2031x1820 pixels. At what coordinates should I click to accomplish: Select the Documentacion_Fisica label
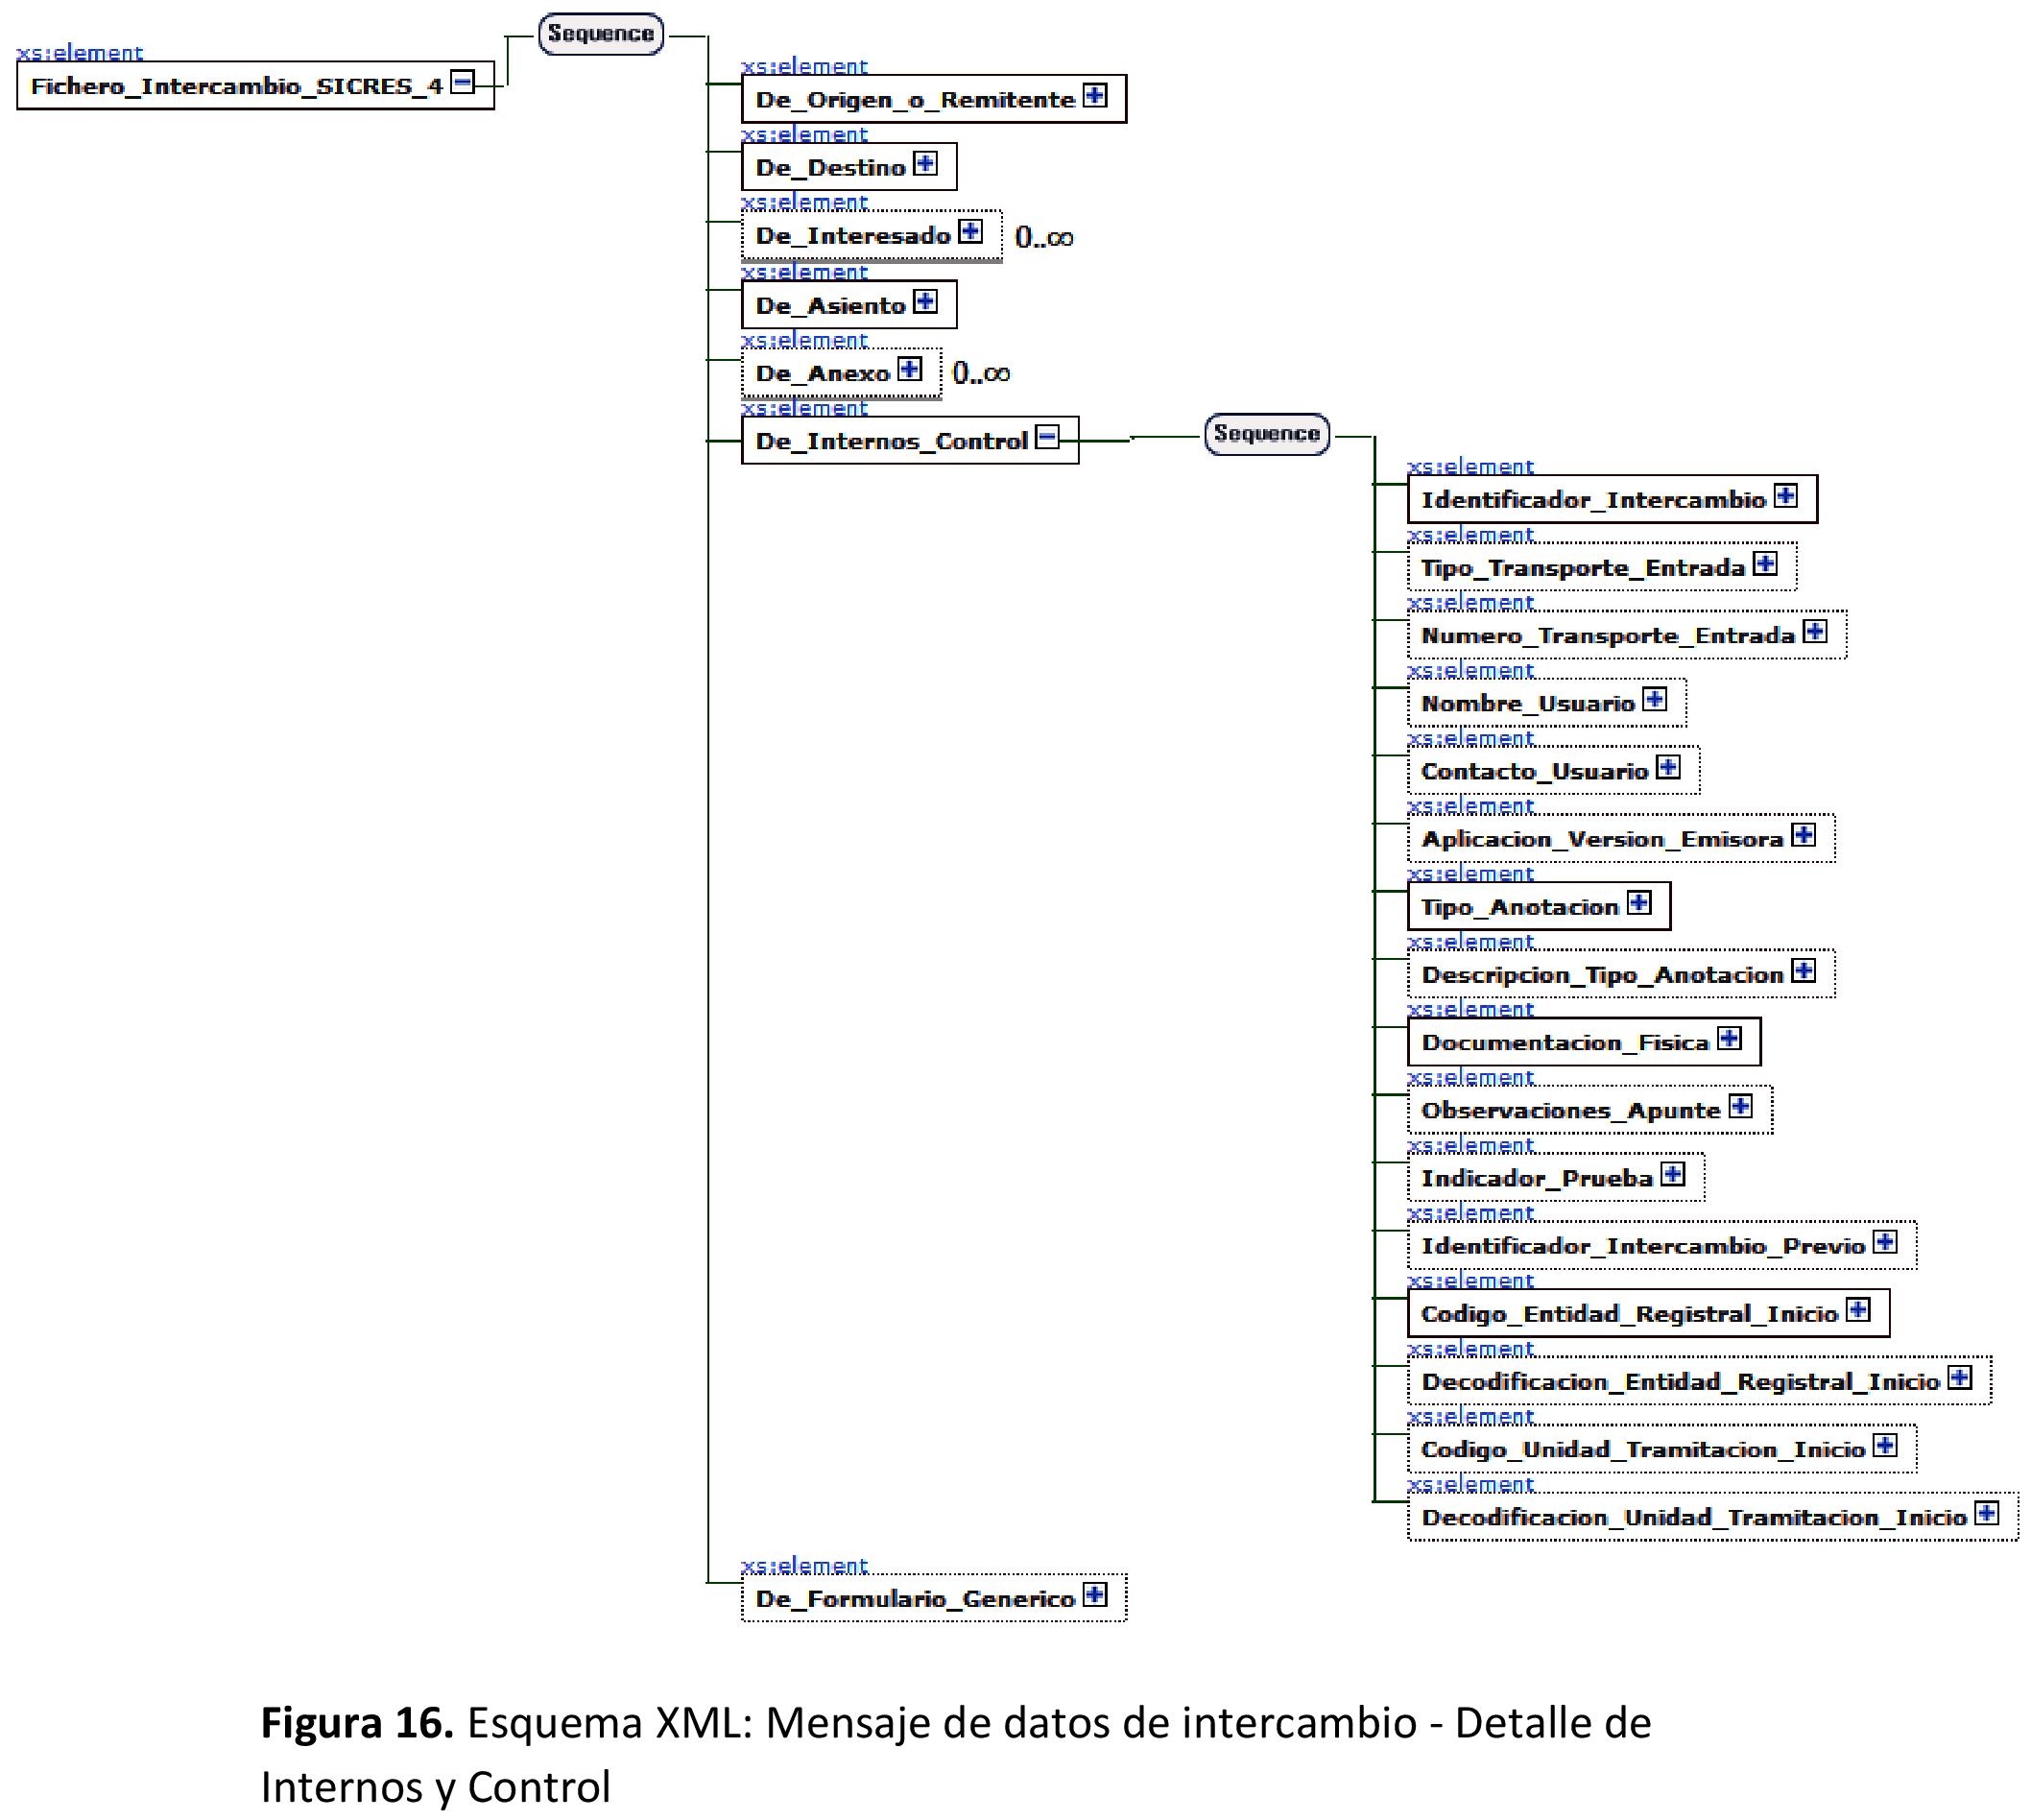pyautogui.click(x=1566, y=1044)
